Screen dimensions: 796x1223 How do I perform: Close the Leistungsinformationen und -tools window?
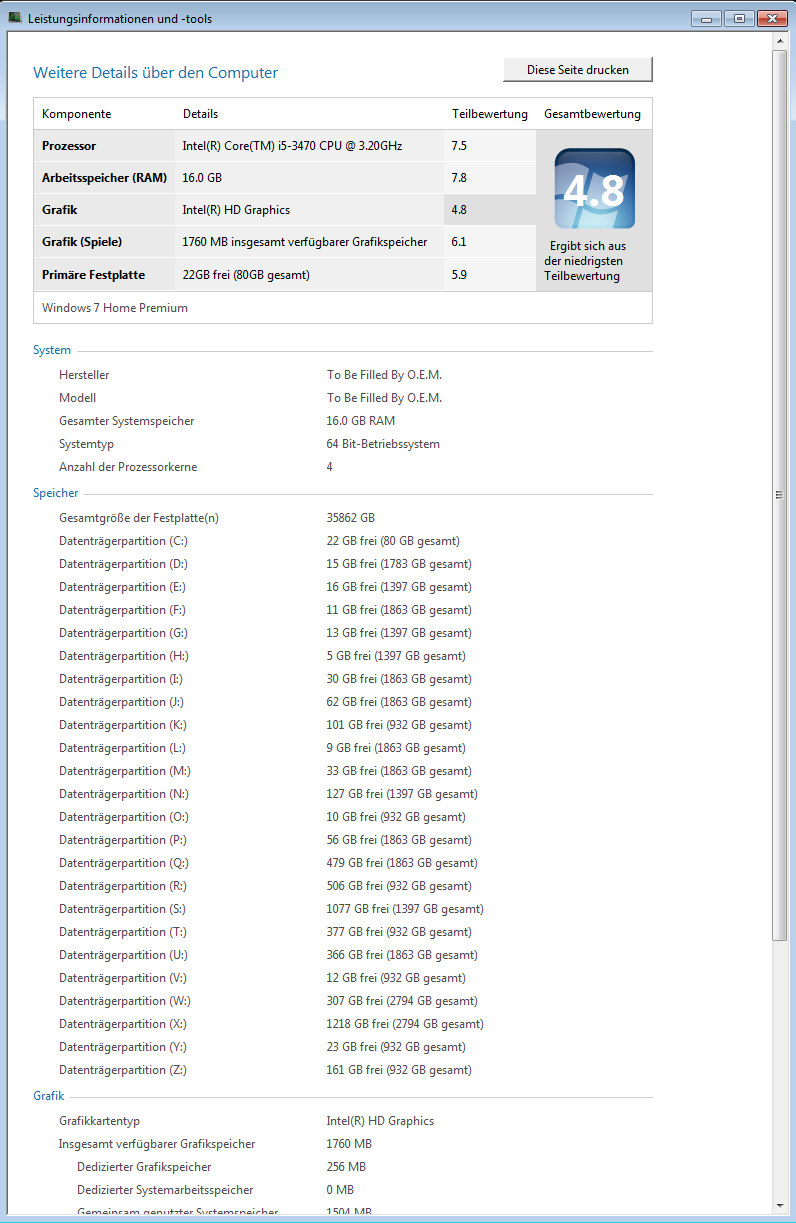coord(771,18)
